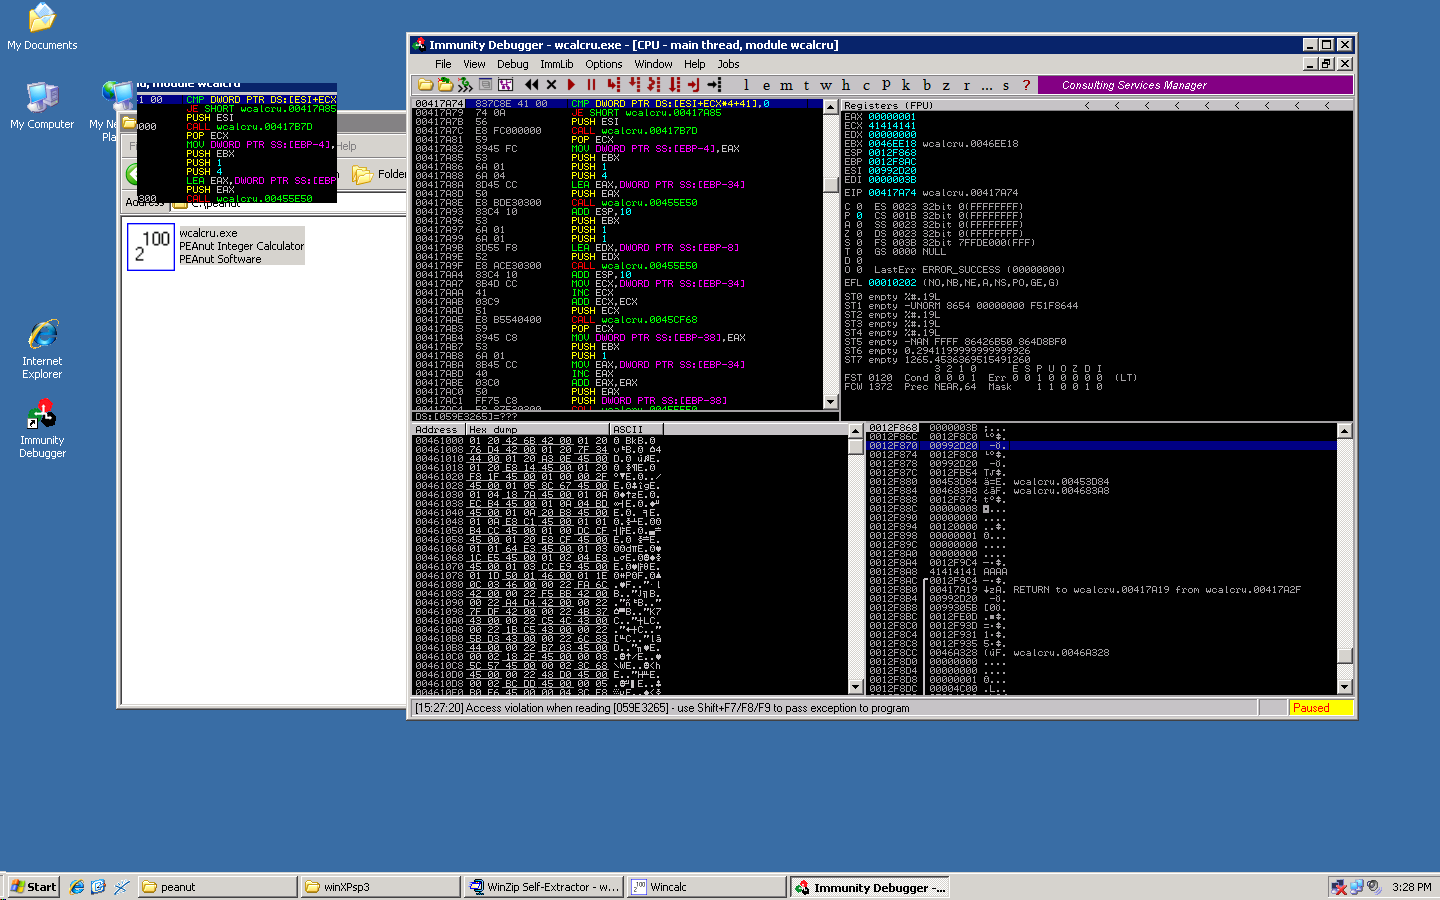The height and width of the screenshot is (900, 1440).
Task: Open Internet Explorer desktop icon
Action: tap(42, 349)
